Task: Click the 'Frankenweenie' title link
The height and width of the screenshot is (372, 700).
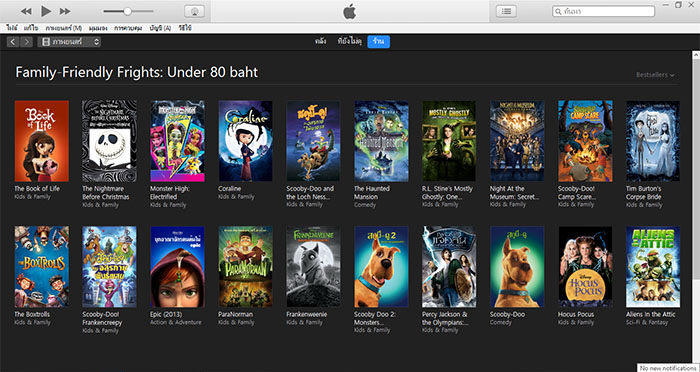Action: pos(307,314)
